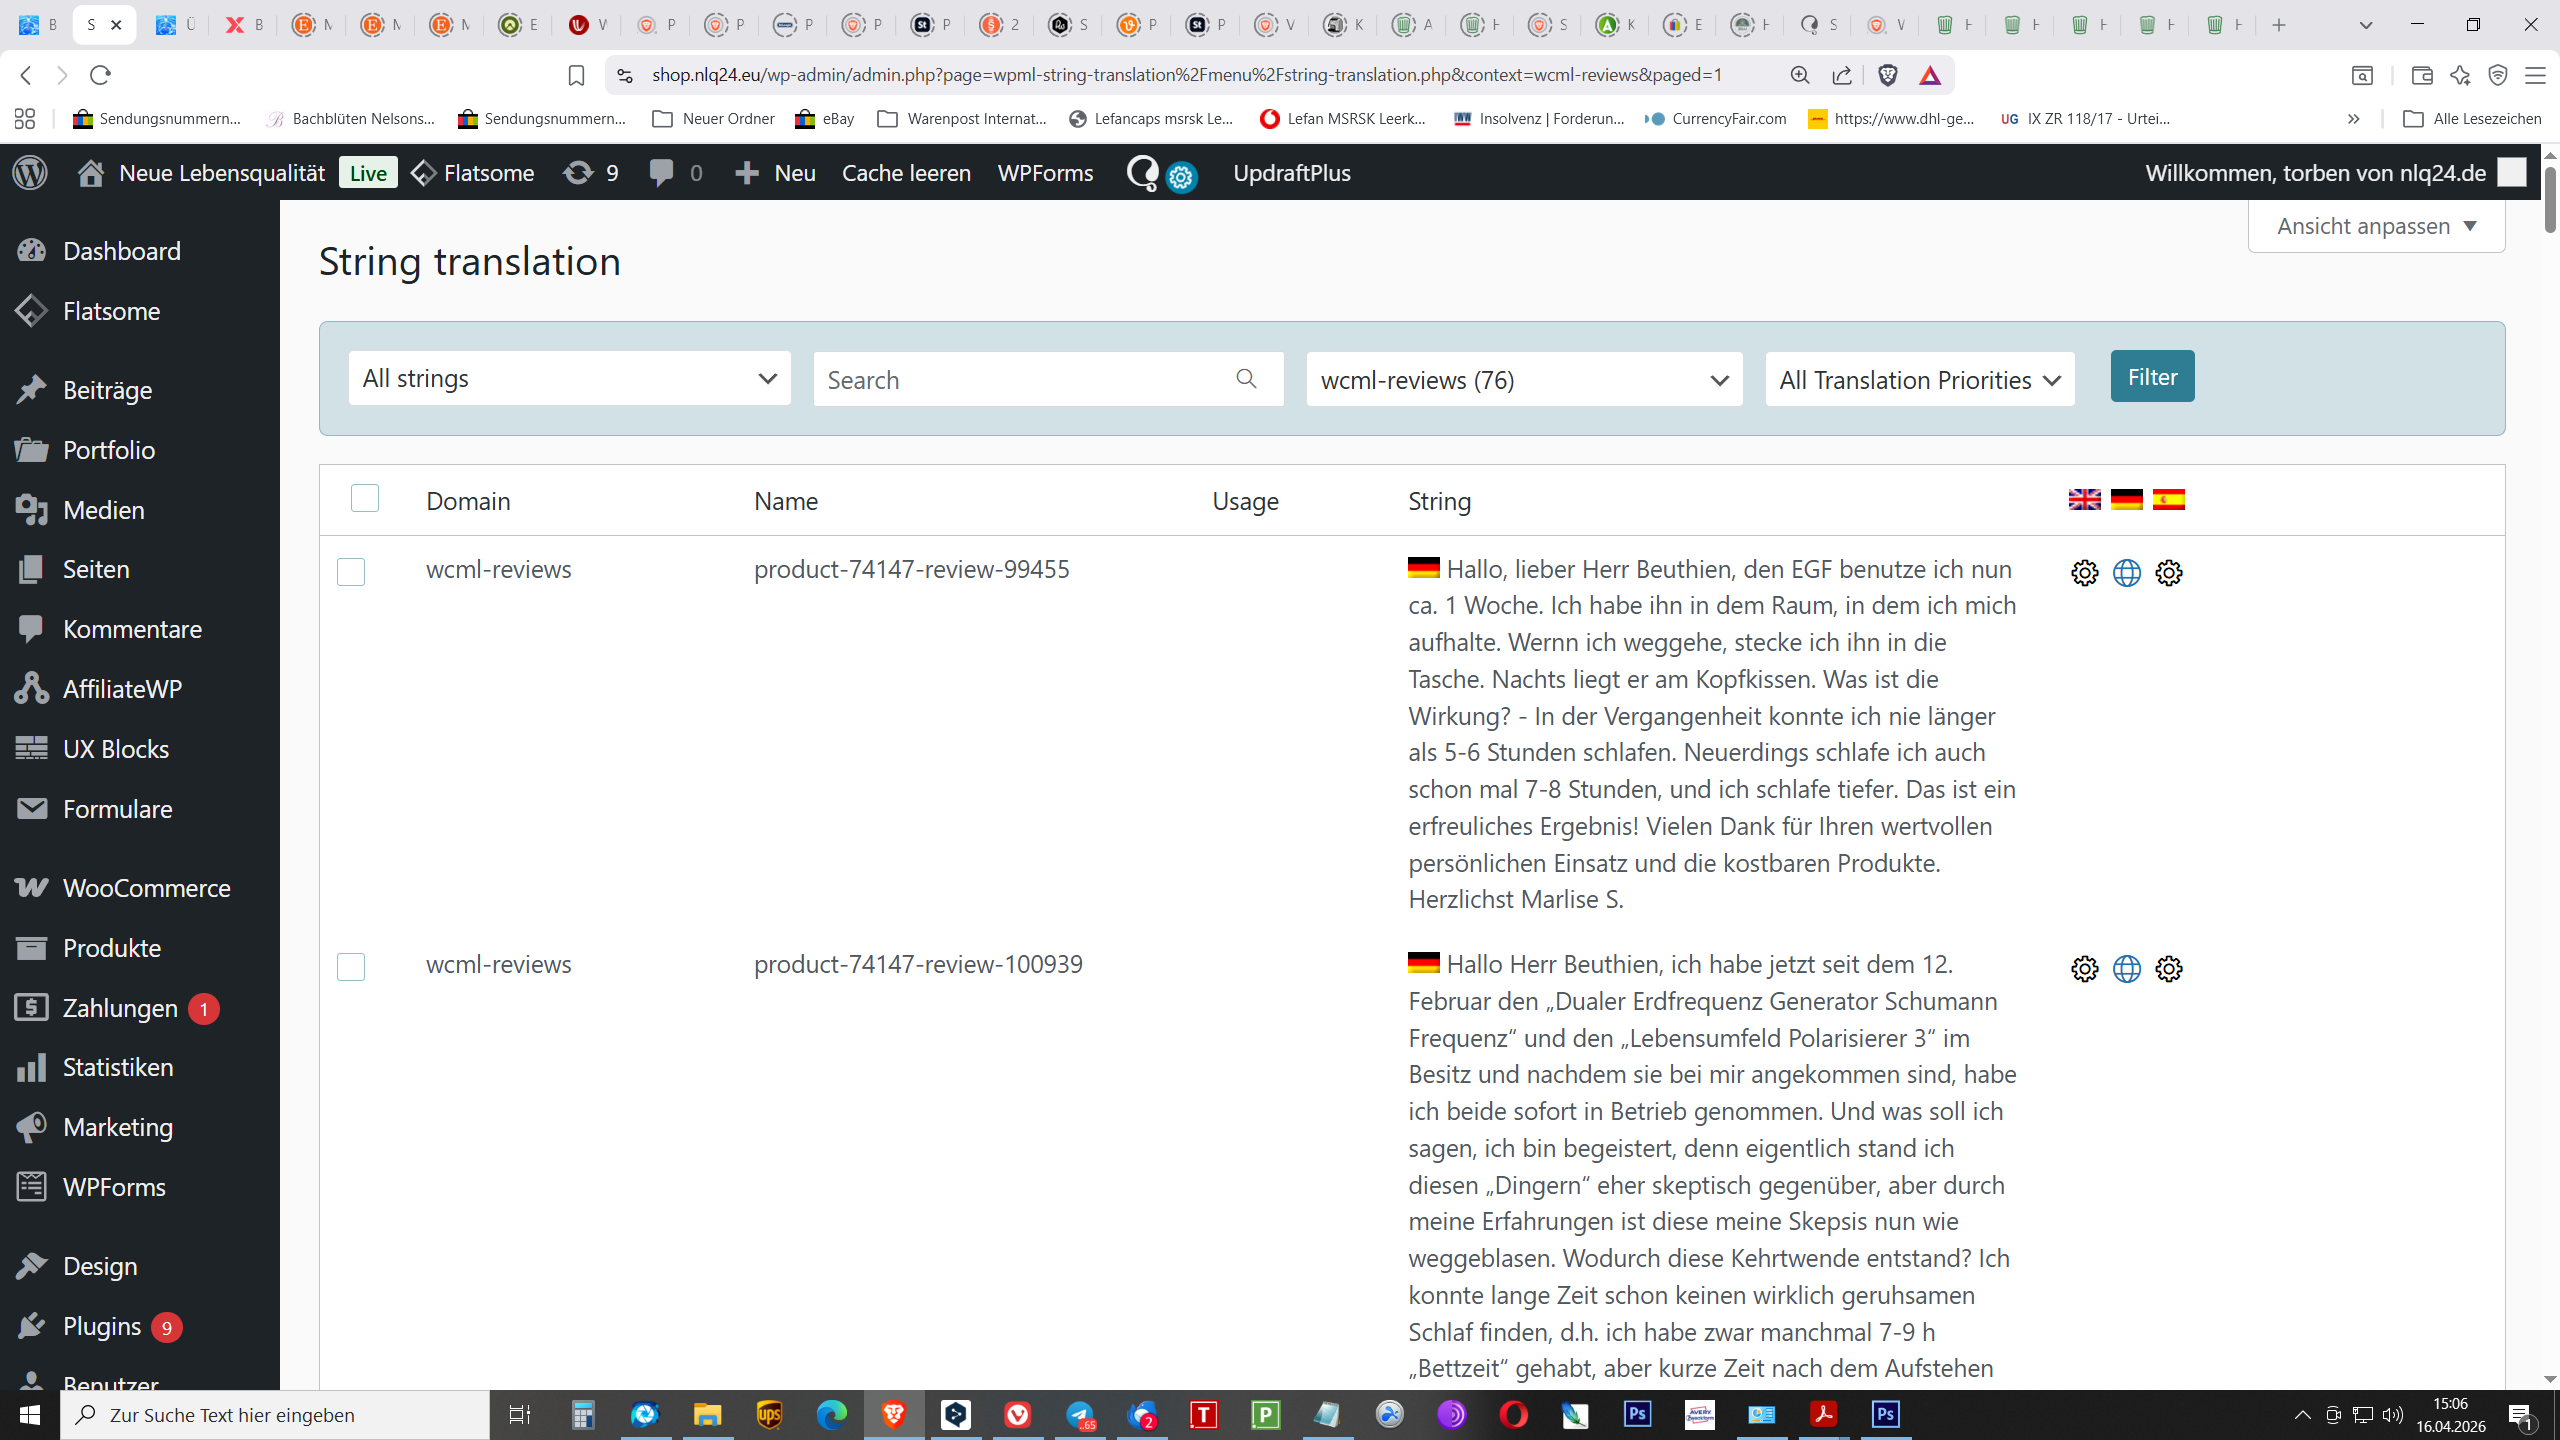Click English translation gear for review-99455
This screenshot has height=1440, width=2560.
pos(2084,573)
